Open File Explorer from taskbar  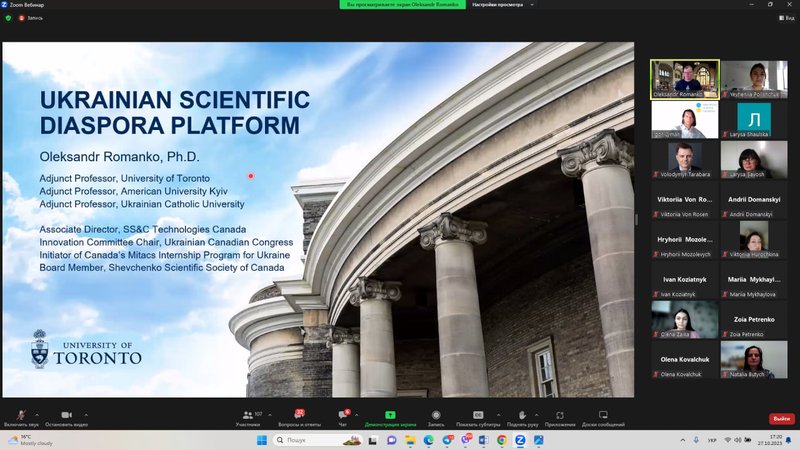410,440
